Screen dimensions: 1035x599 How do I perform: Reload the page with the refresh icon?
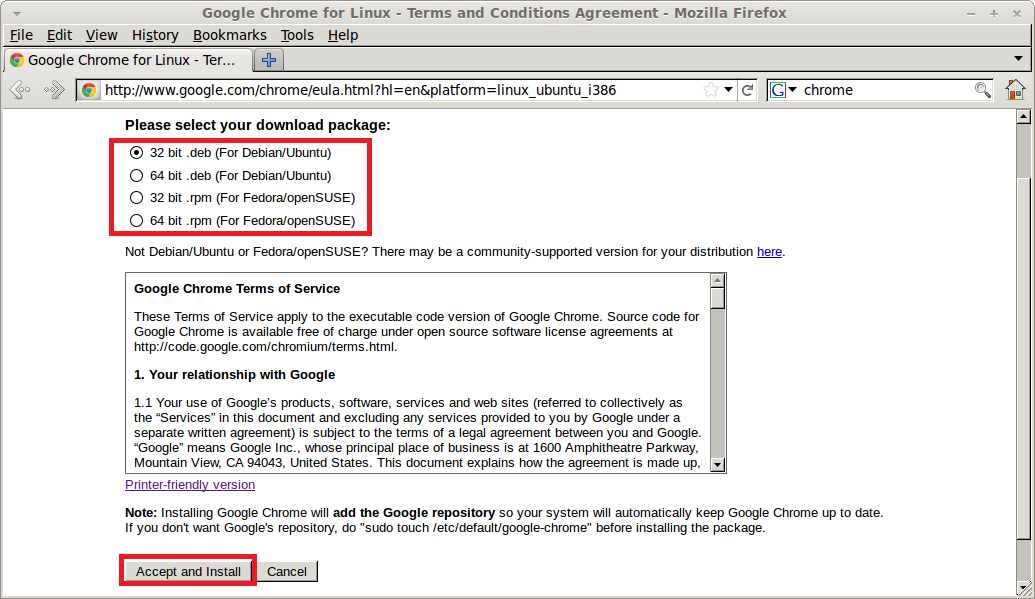tap(747, 90)
